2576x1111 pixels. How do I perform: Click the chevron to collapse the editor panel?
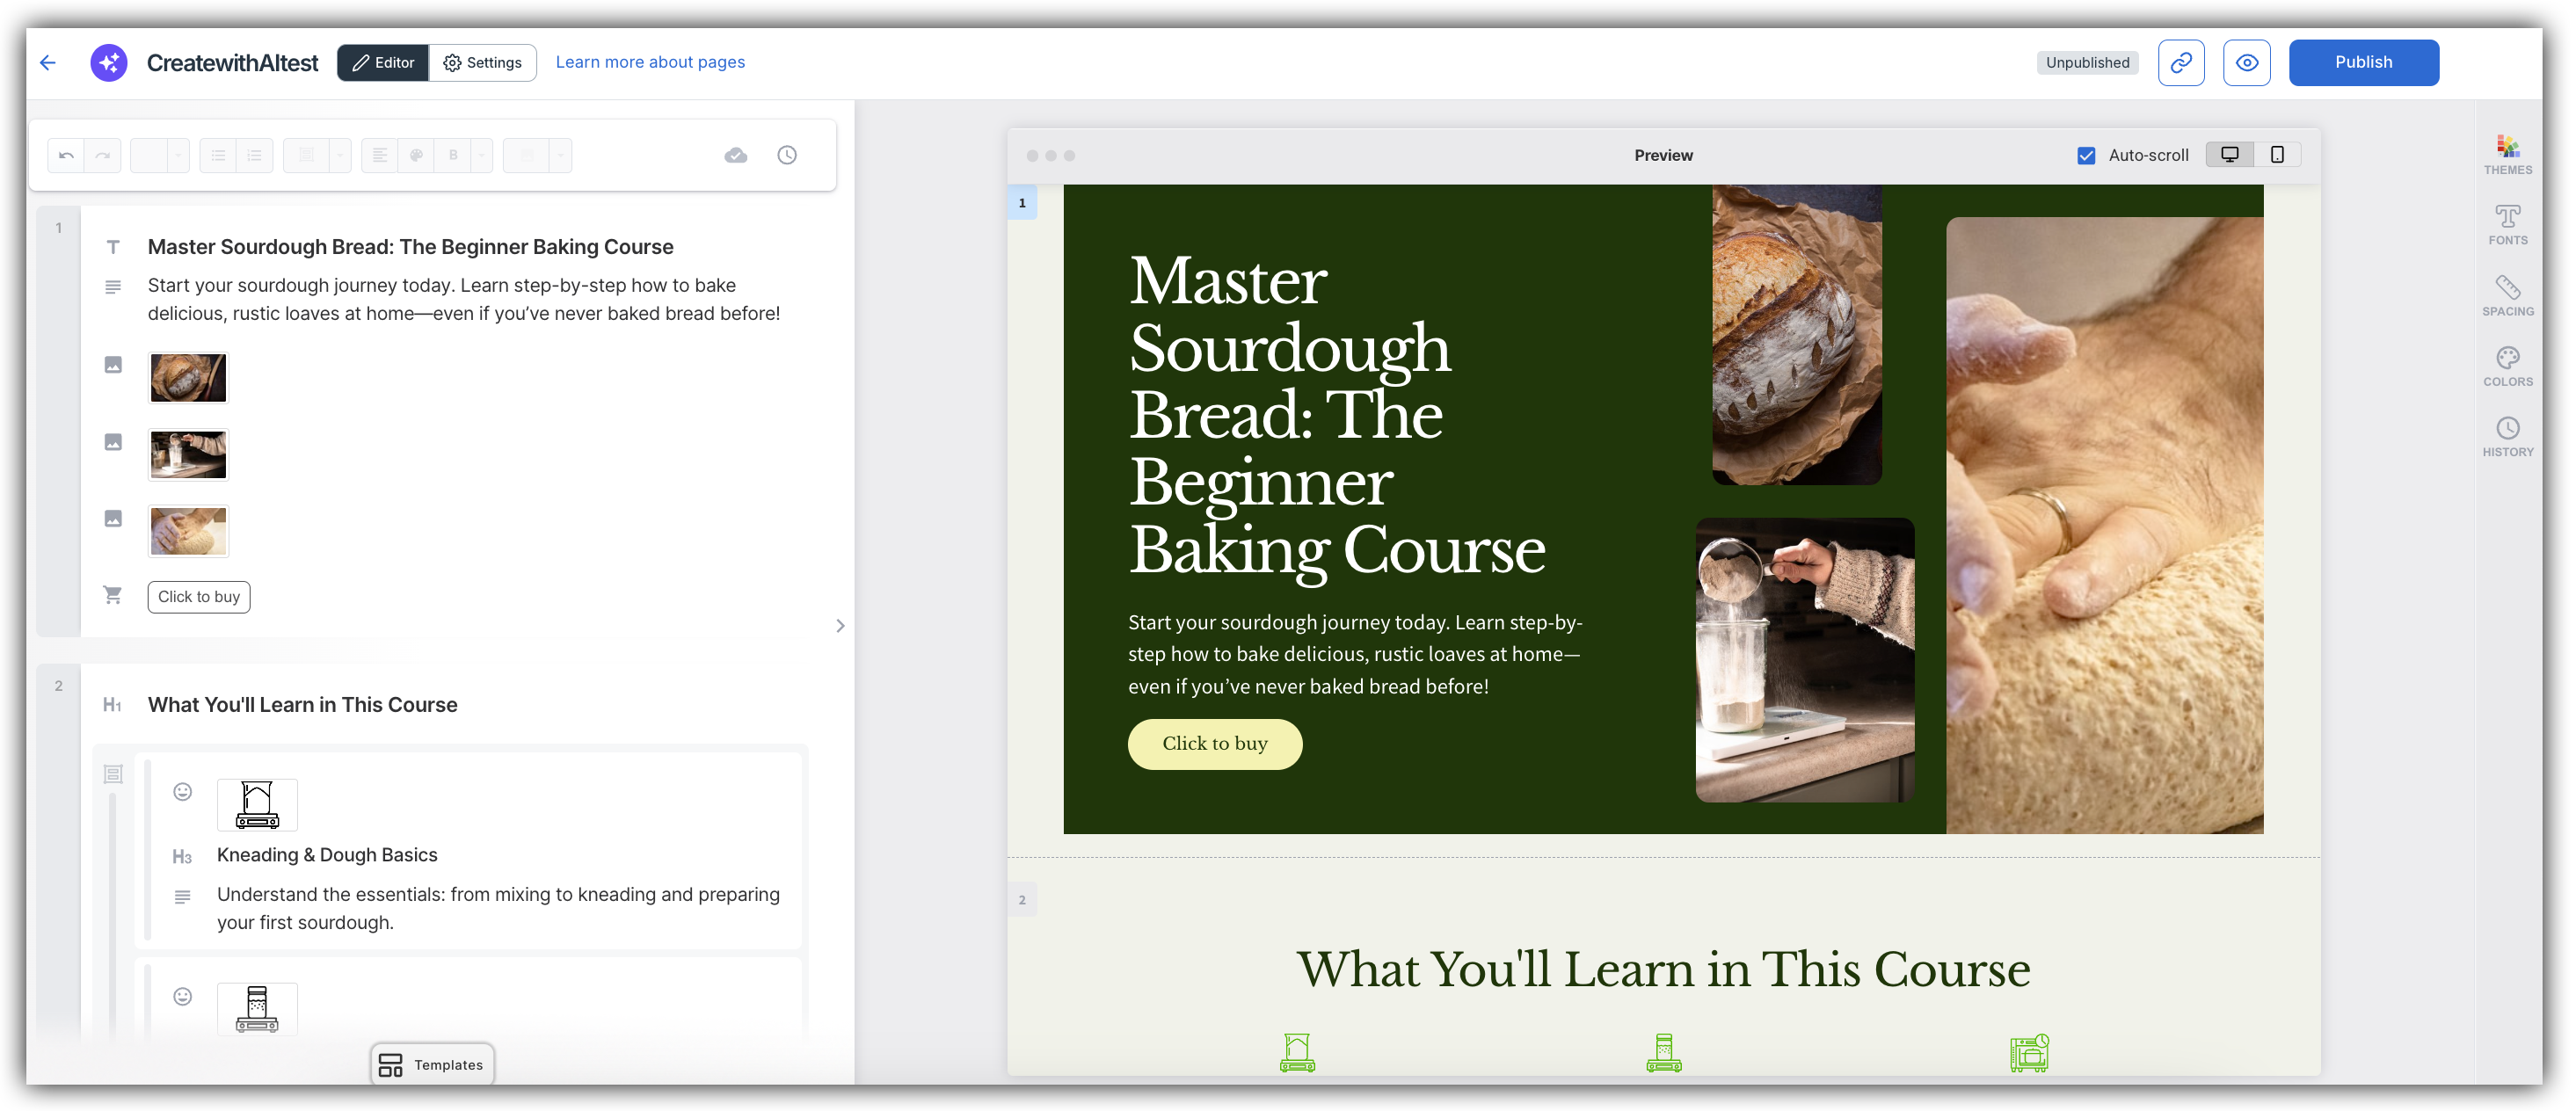[840, 625]
